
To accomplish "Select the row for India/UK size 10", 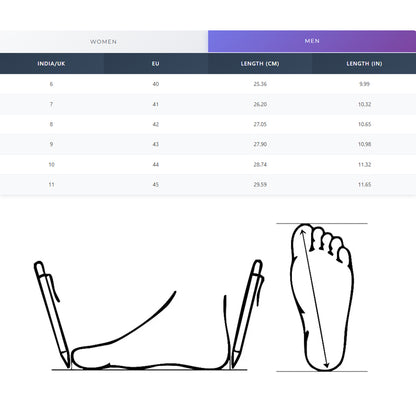I will click(x=208, y=164).
